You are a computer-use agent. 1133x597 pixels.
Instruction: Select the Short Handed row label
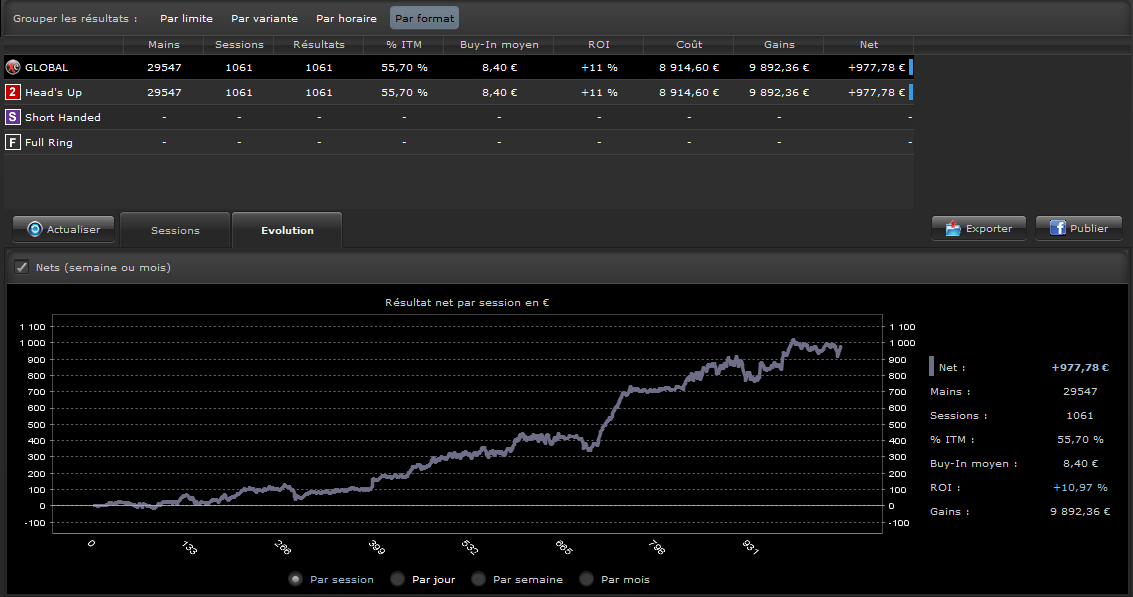point(63,117)
